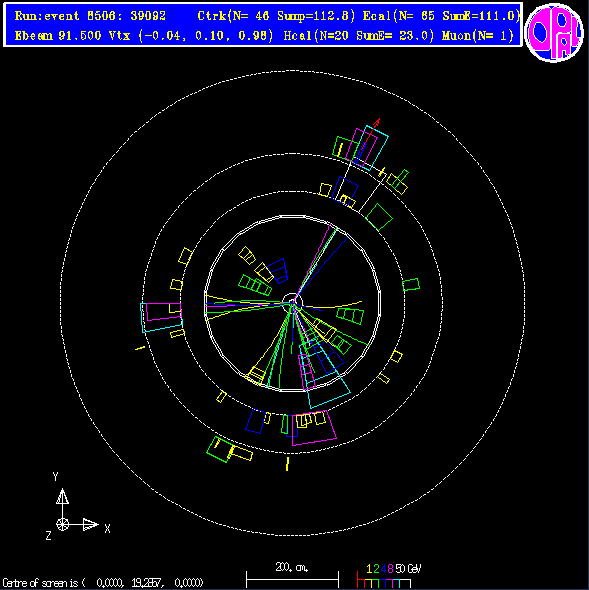The width and height of the screenshot is (589, 590).
Task: Click the isolated green box on the right side
Action: click(x=411, y=284)
